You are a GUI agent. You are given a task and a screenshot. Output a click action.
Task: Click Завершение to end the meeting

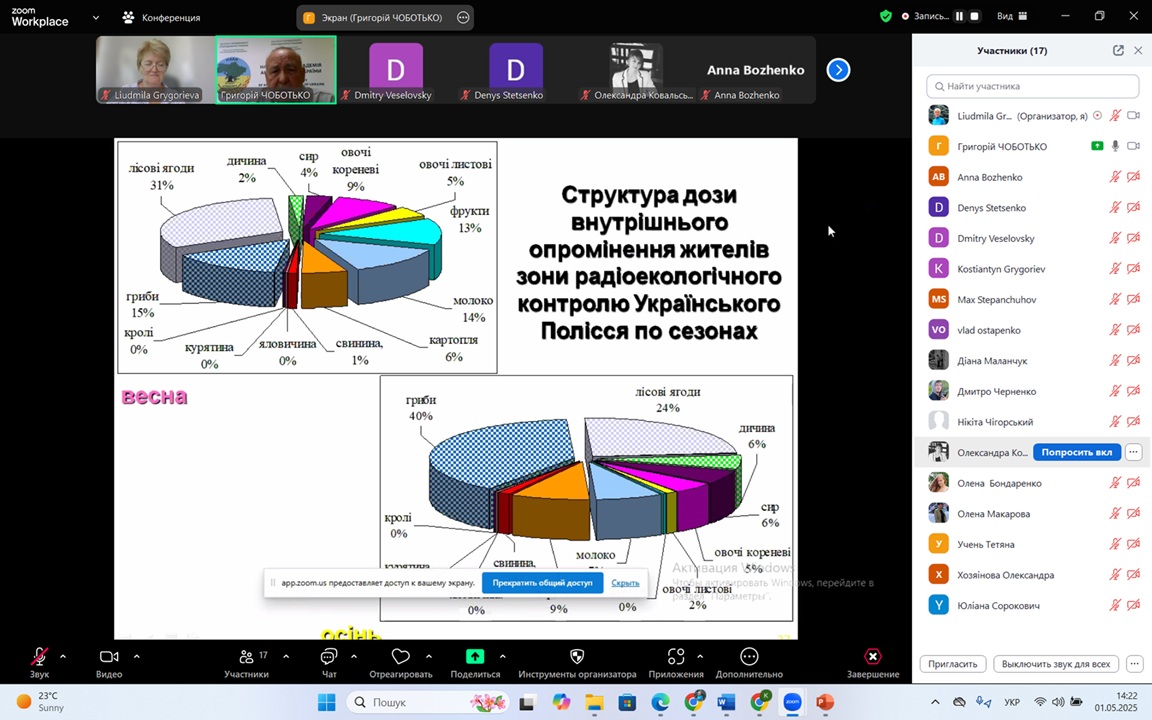[873, 662]
